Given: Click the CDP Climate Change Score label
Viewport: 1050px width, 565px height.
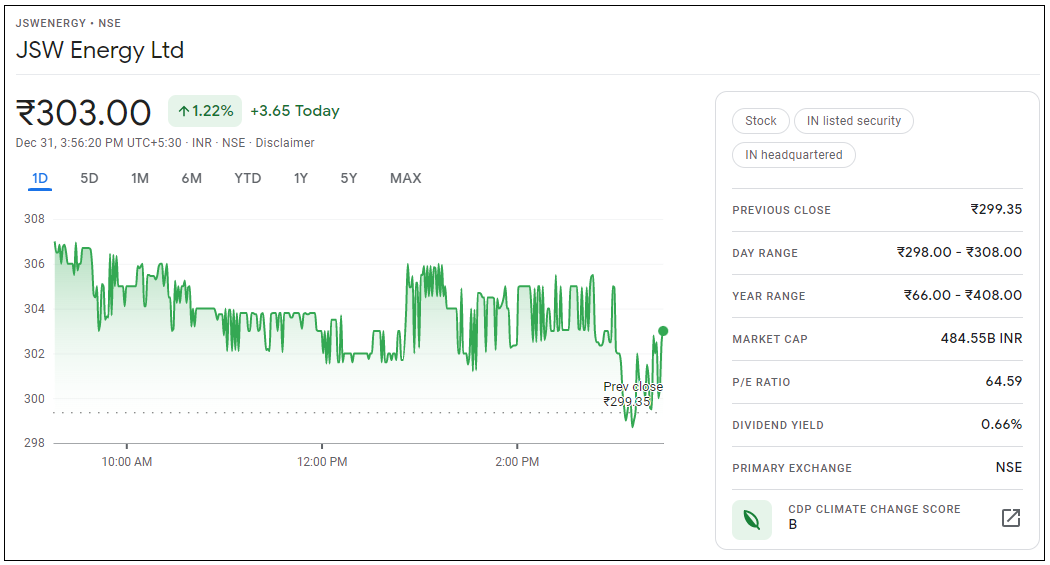Looking at the screenshot, I should point(874,509).
